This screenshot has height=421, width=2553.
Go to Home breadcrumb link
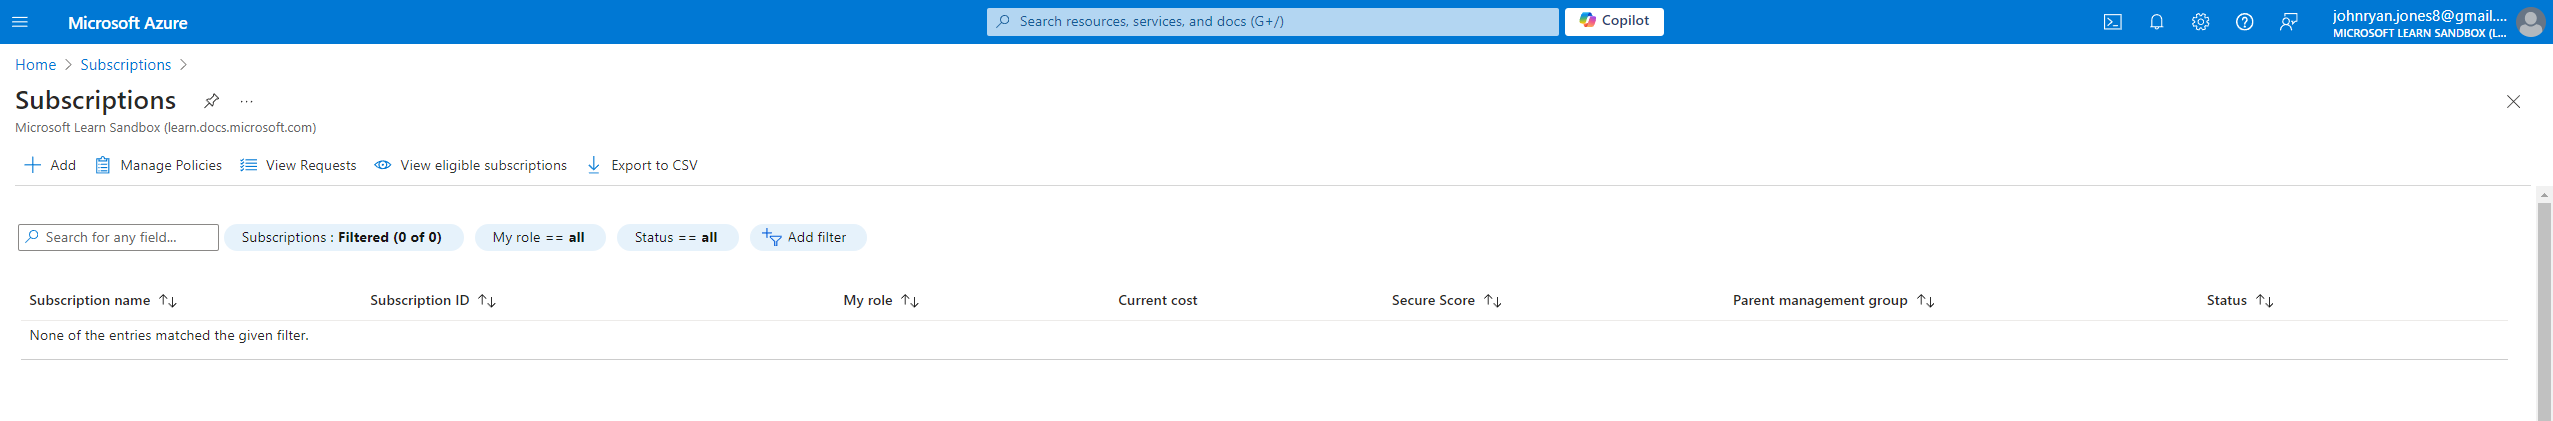click(x=35, y=65)
